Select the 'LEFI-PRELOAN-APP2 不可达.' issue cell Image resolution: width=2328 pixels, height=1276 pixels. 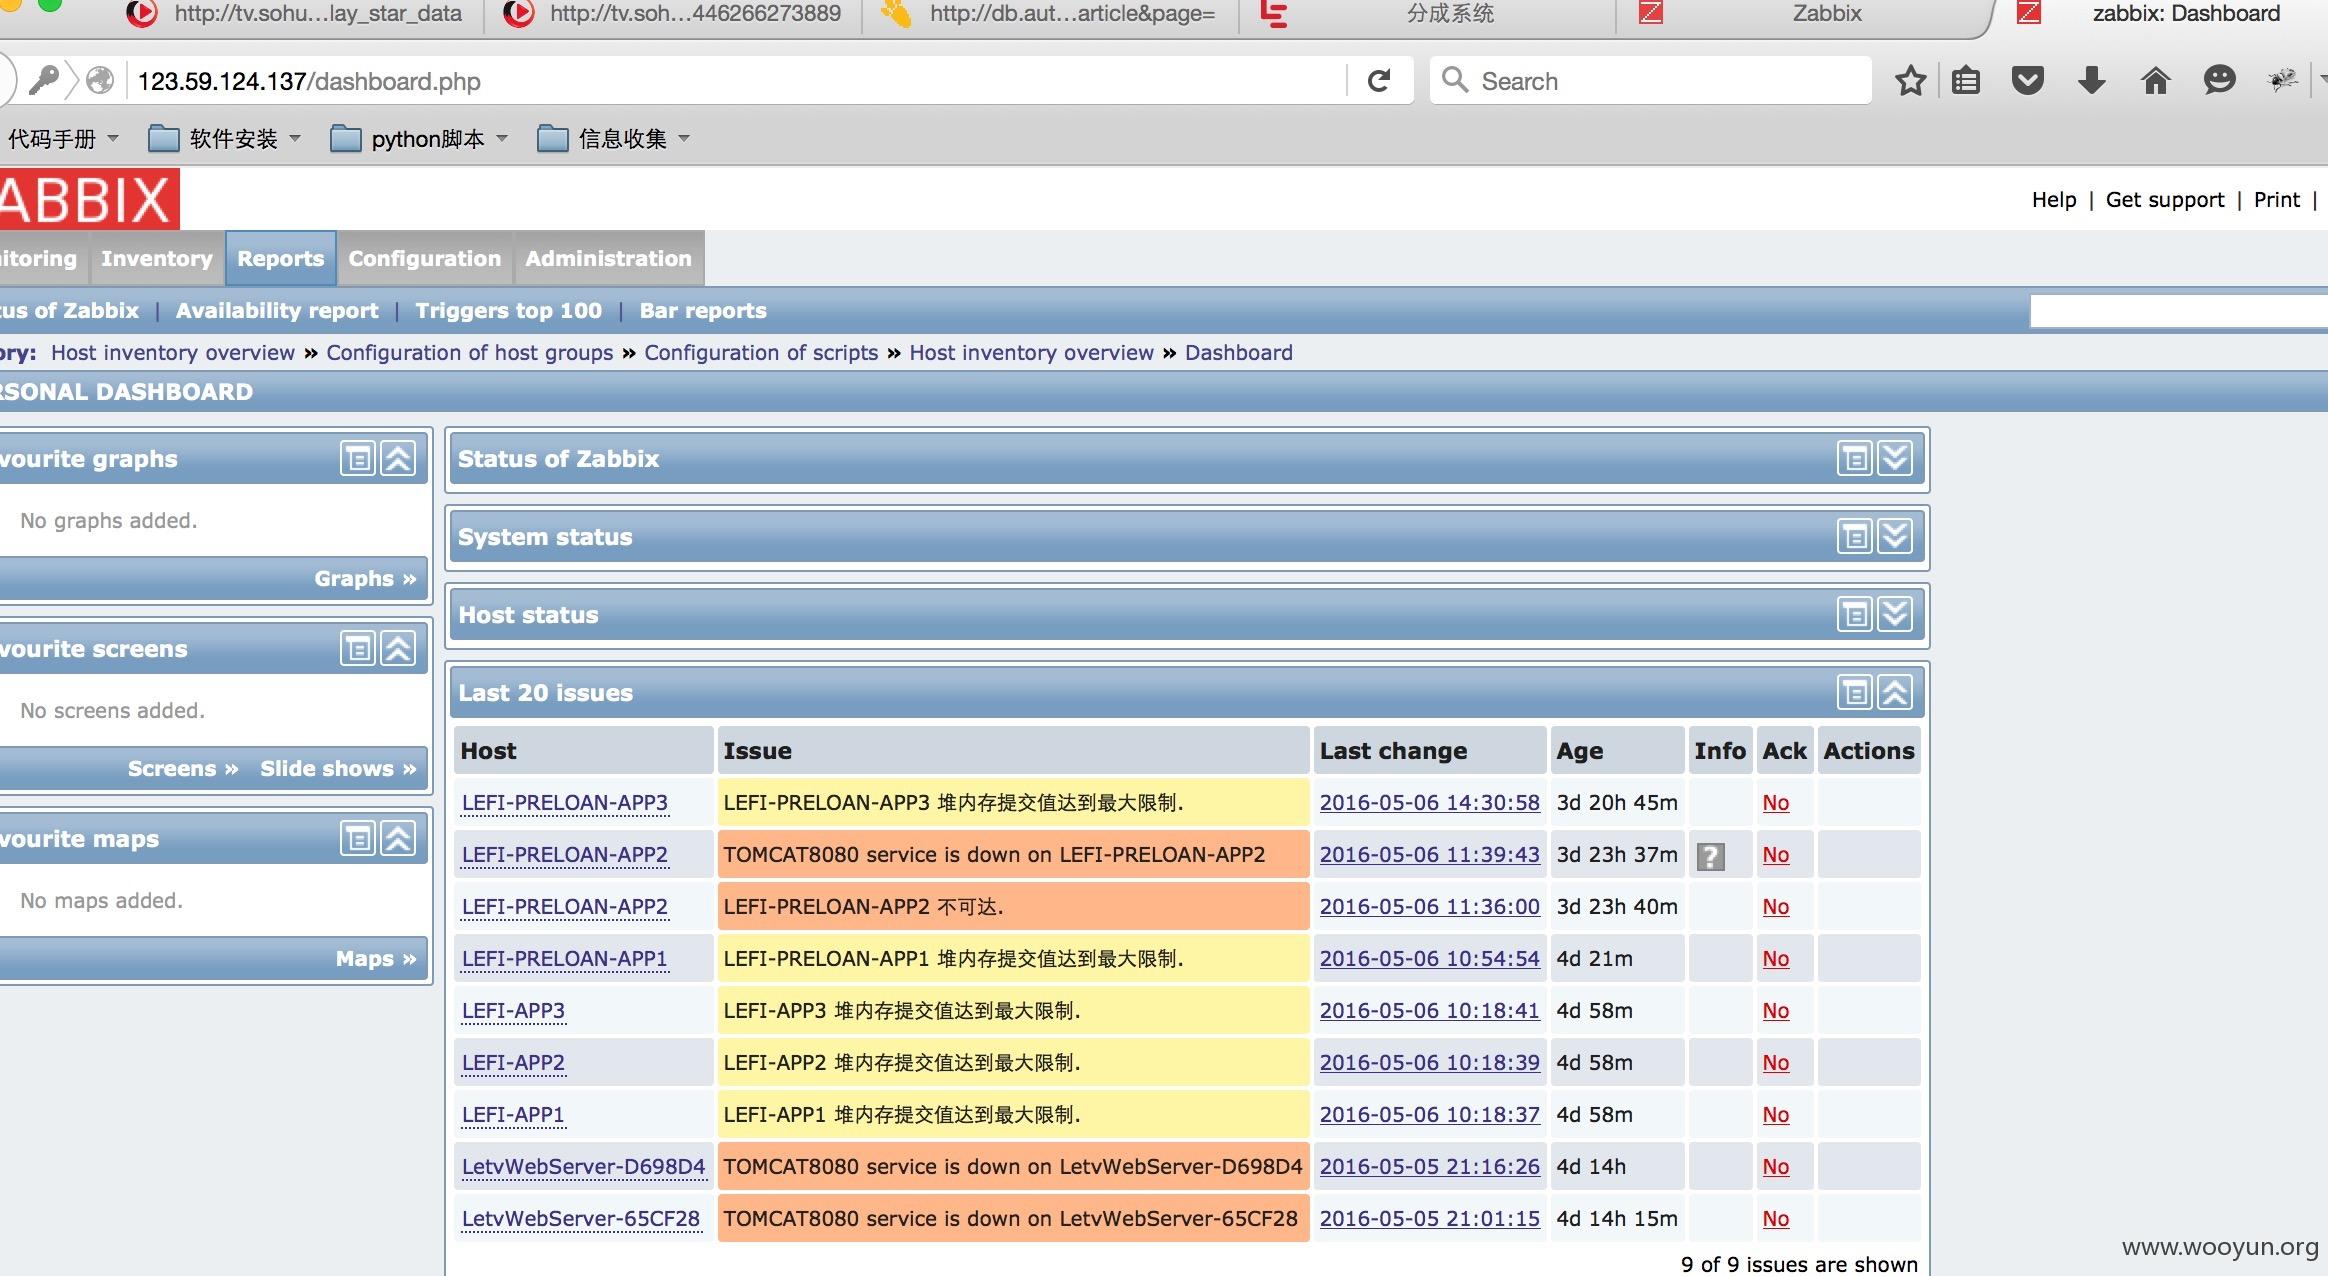(x=1013, y=907)
